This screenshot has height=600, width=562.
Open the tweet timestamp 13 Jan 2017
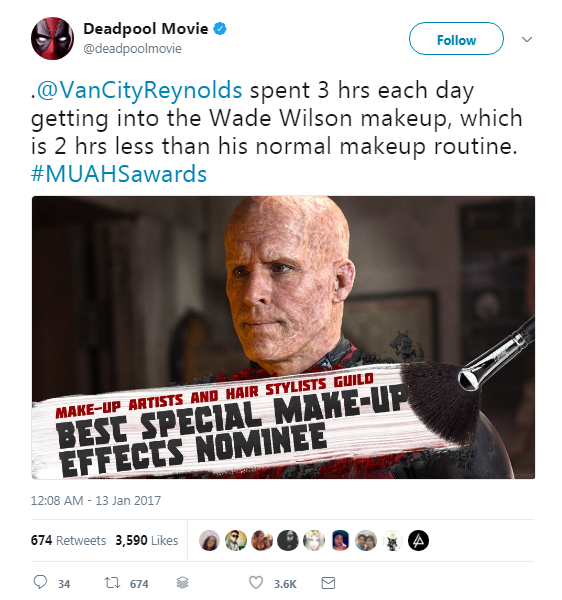96,501
